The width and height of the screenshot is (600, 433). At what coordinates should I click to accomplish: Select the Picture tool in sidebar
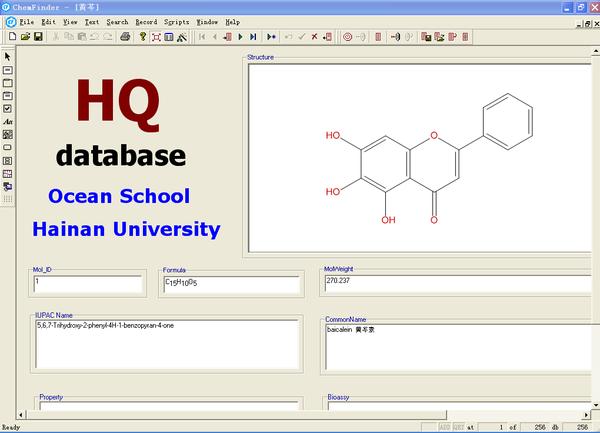(x=8, y=134)
